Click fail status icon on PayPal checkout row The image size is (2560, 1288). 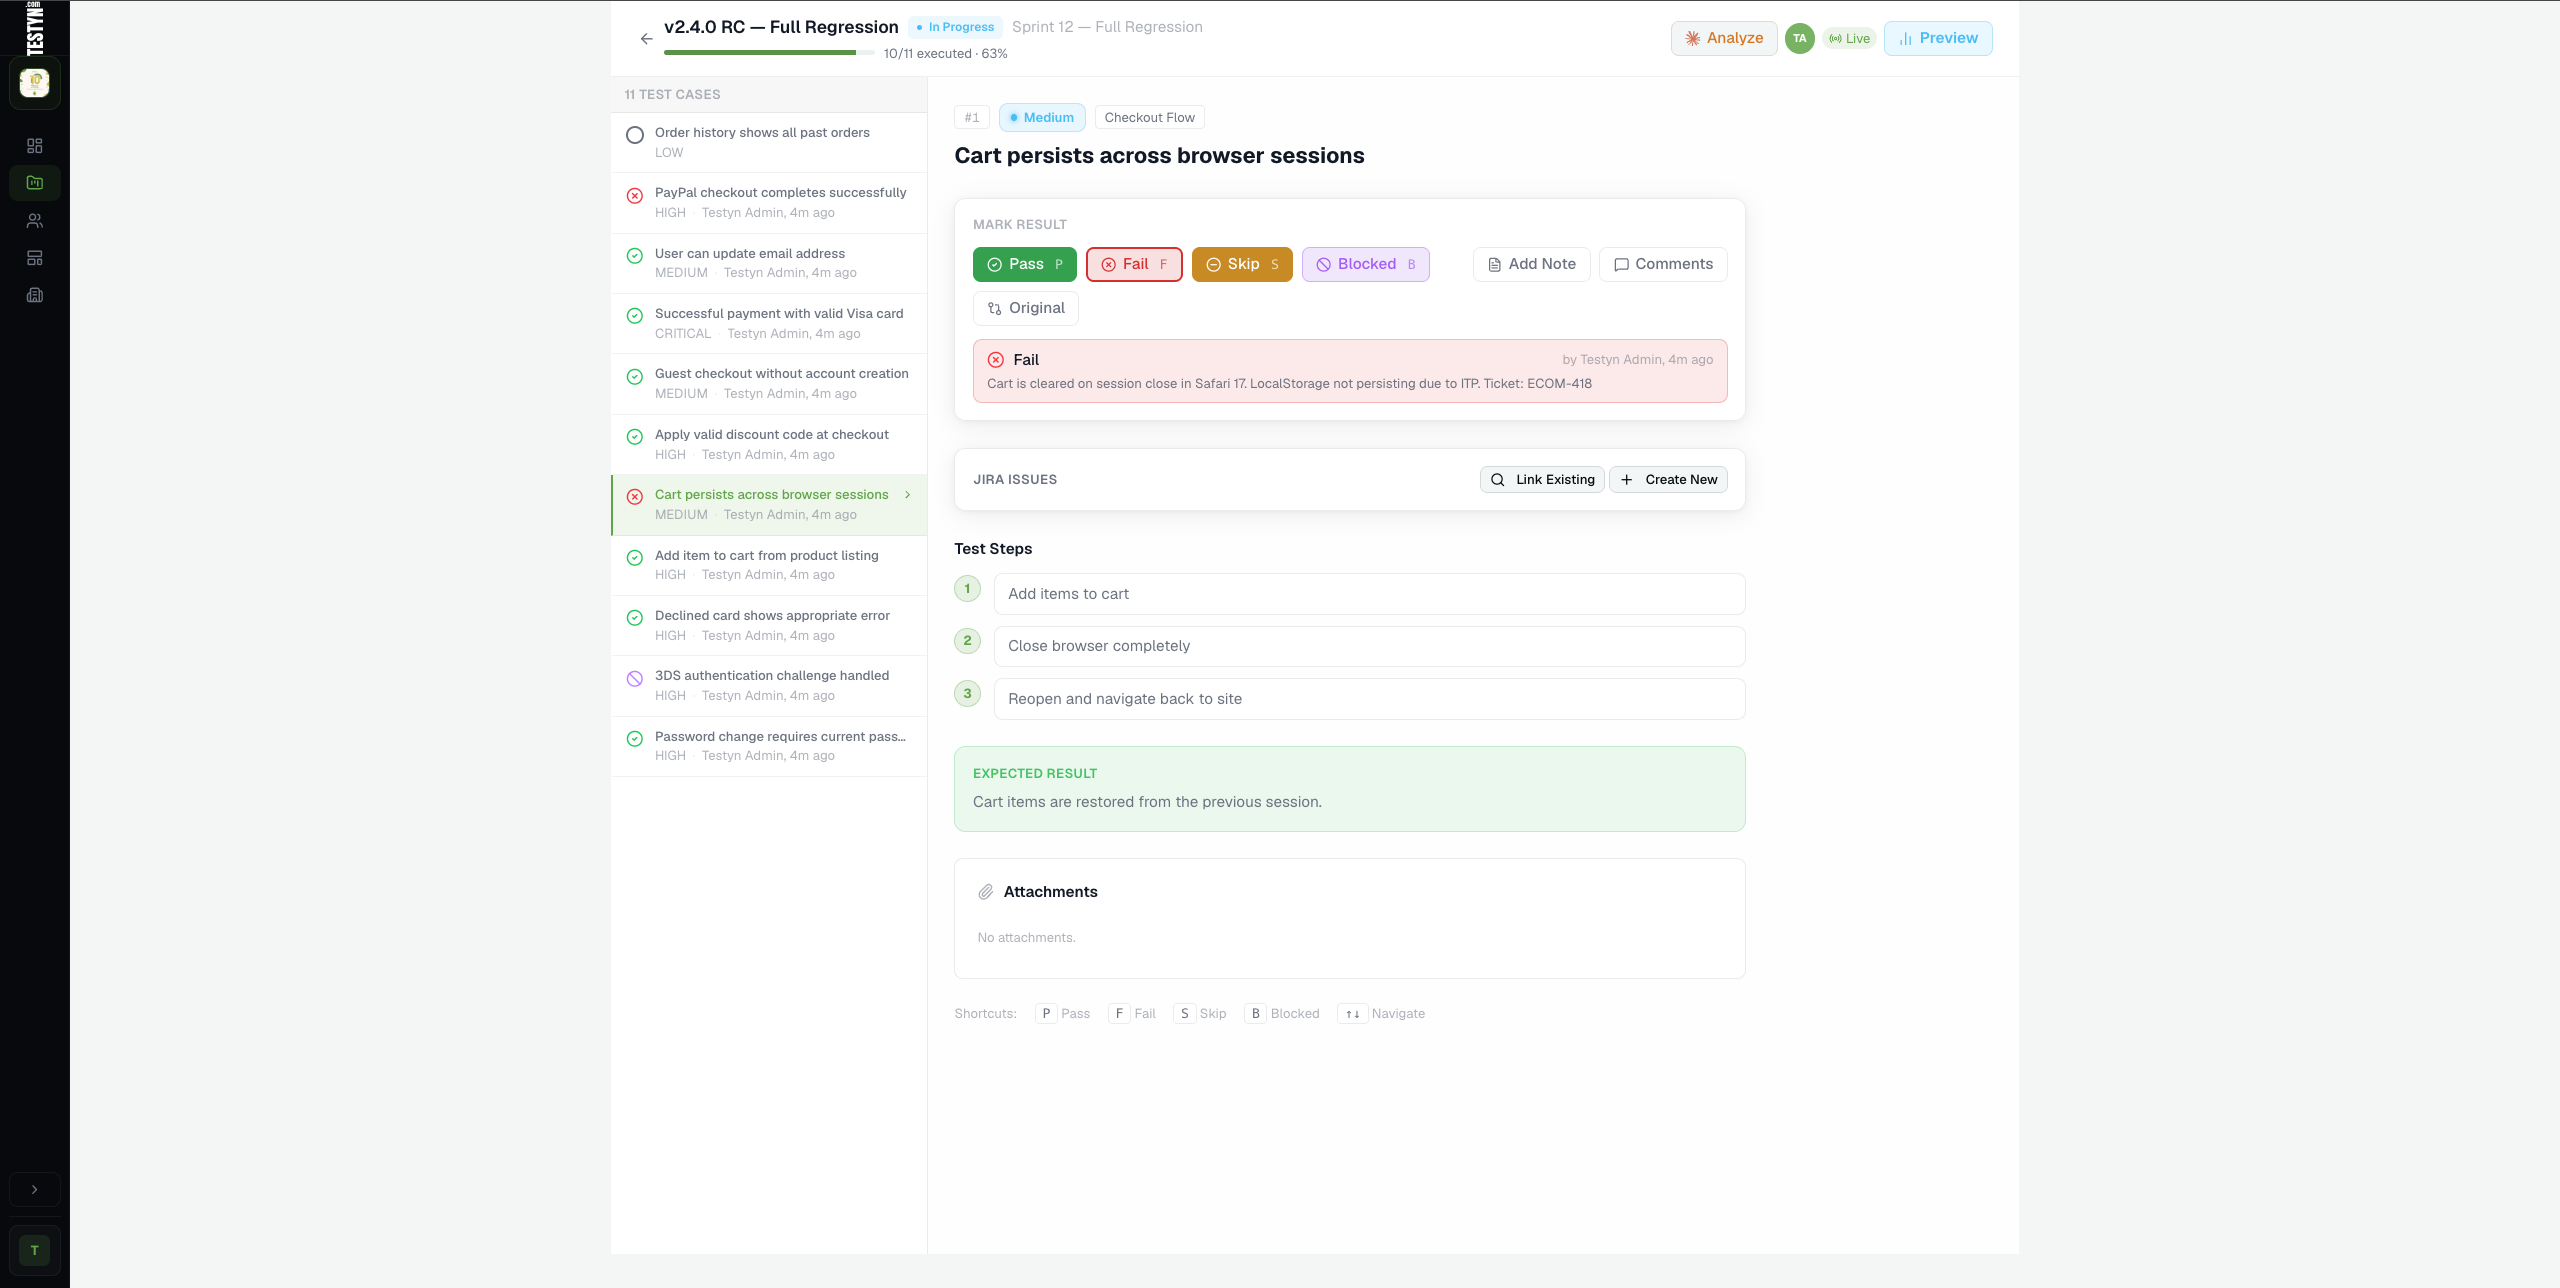click(635, 196)
